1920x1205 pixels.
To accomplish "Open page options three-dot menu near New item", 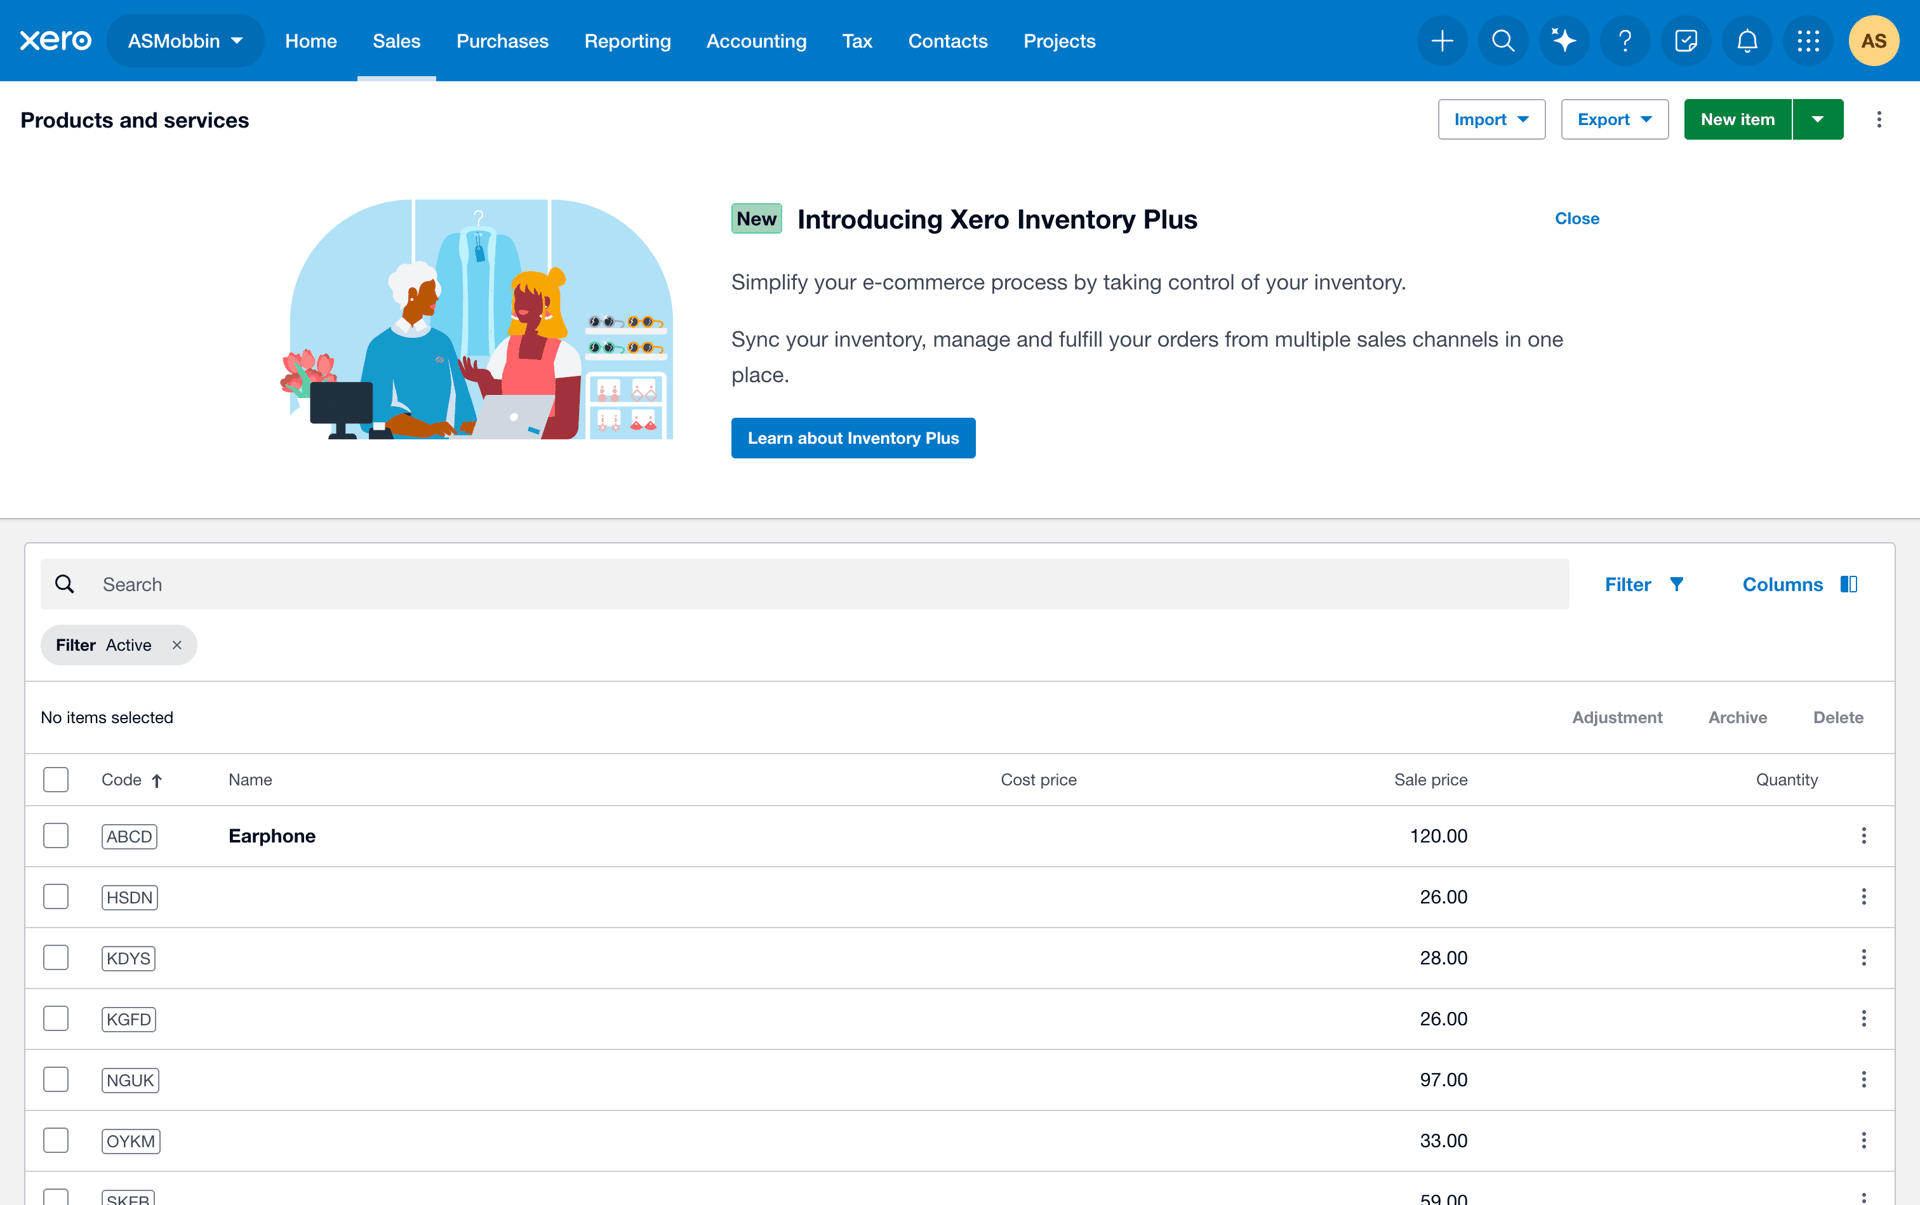I will [x=1879, y=120].
